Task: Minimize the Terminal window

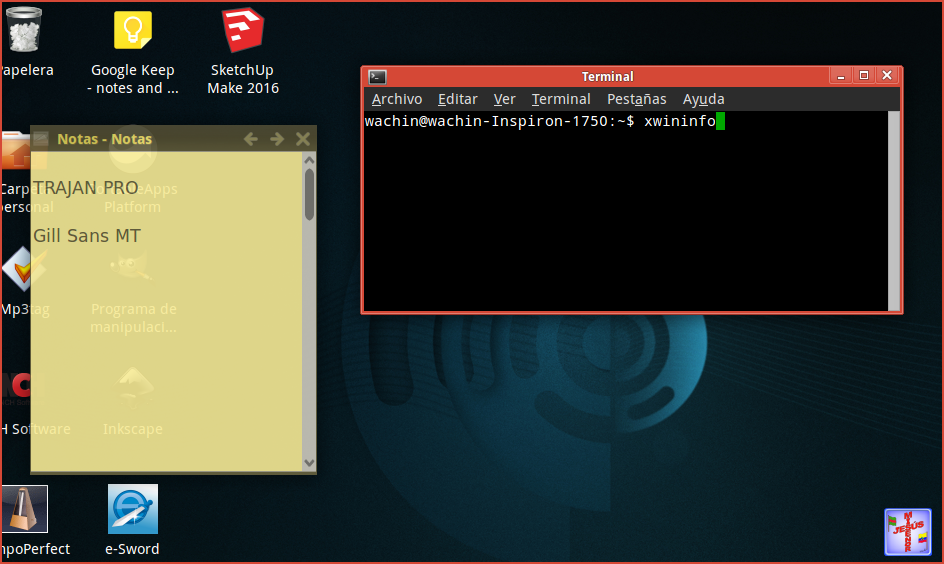Action: pyautogui.click(x=841, y=76)
